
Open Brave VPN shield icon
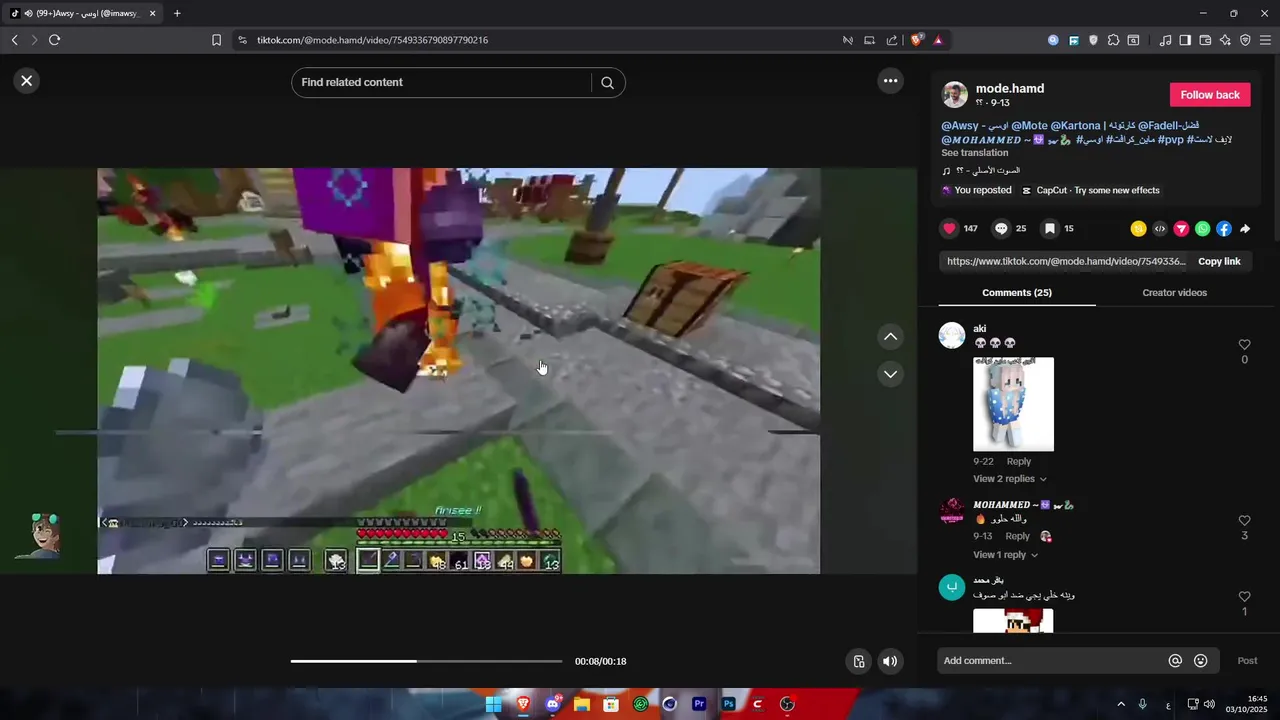pos(1245,40)
